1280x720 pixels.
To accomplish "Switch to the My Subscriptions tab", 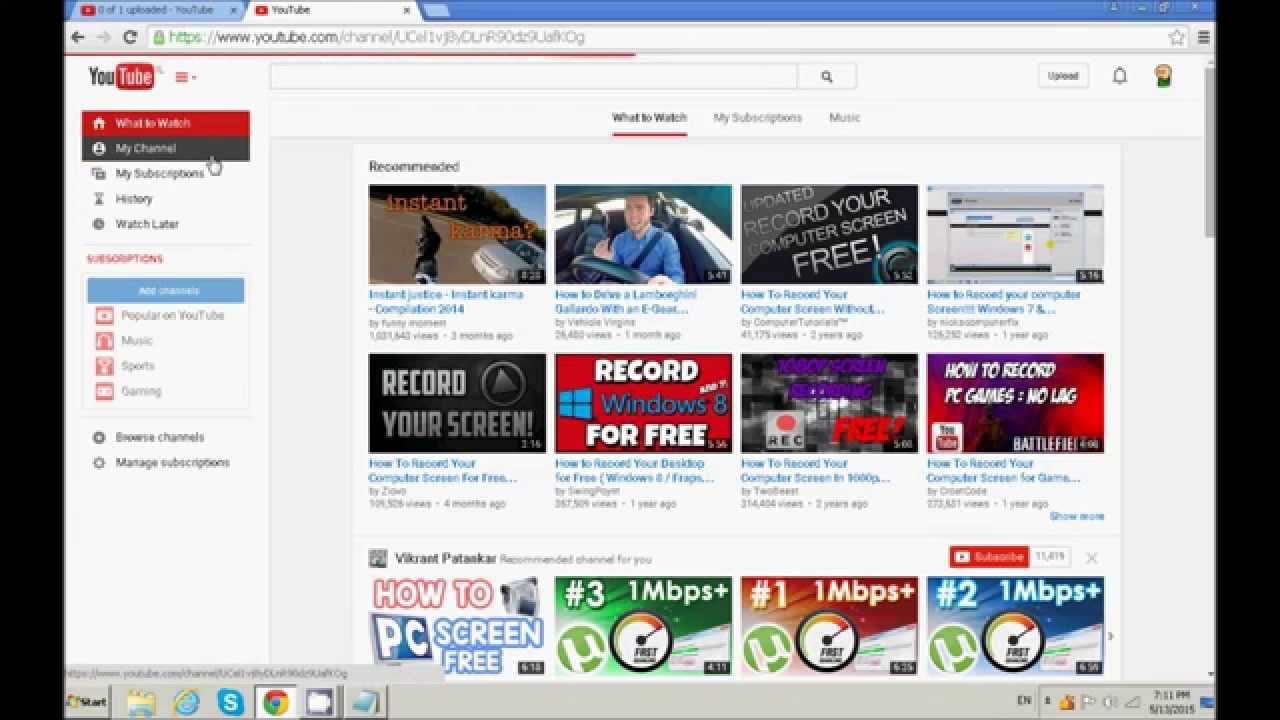I will pos(758,117).
